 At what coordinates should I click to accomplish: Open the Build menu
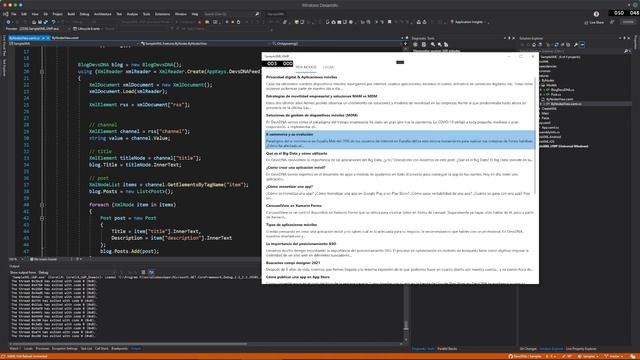[x=71, y=14]
